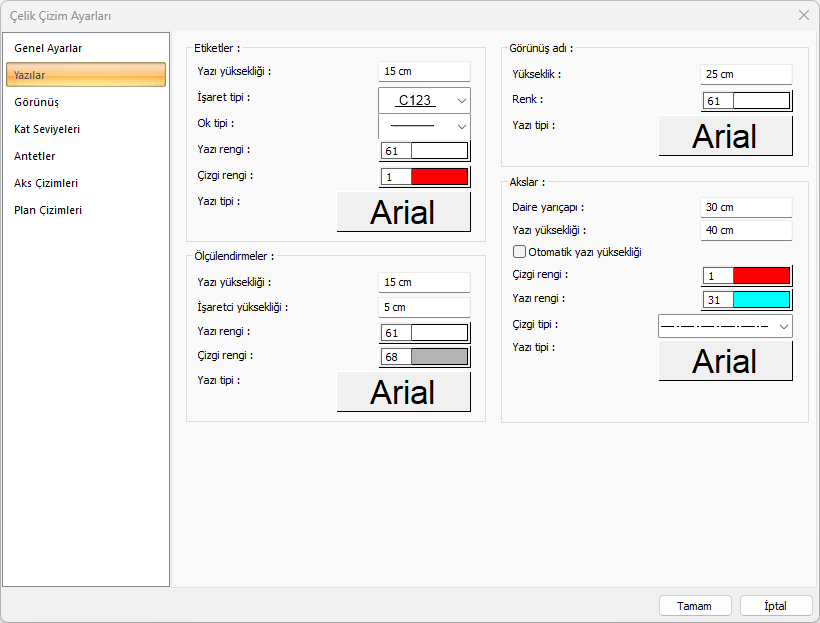Go to the Kat Seviyeleri section

[x=47, y=129]
